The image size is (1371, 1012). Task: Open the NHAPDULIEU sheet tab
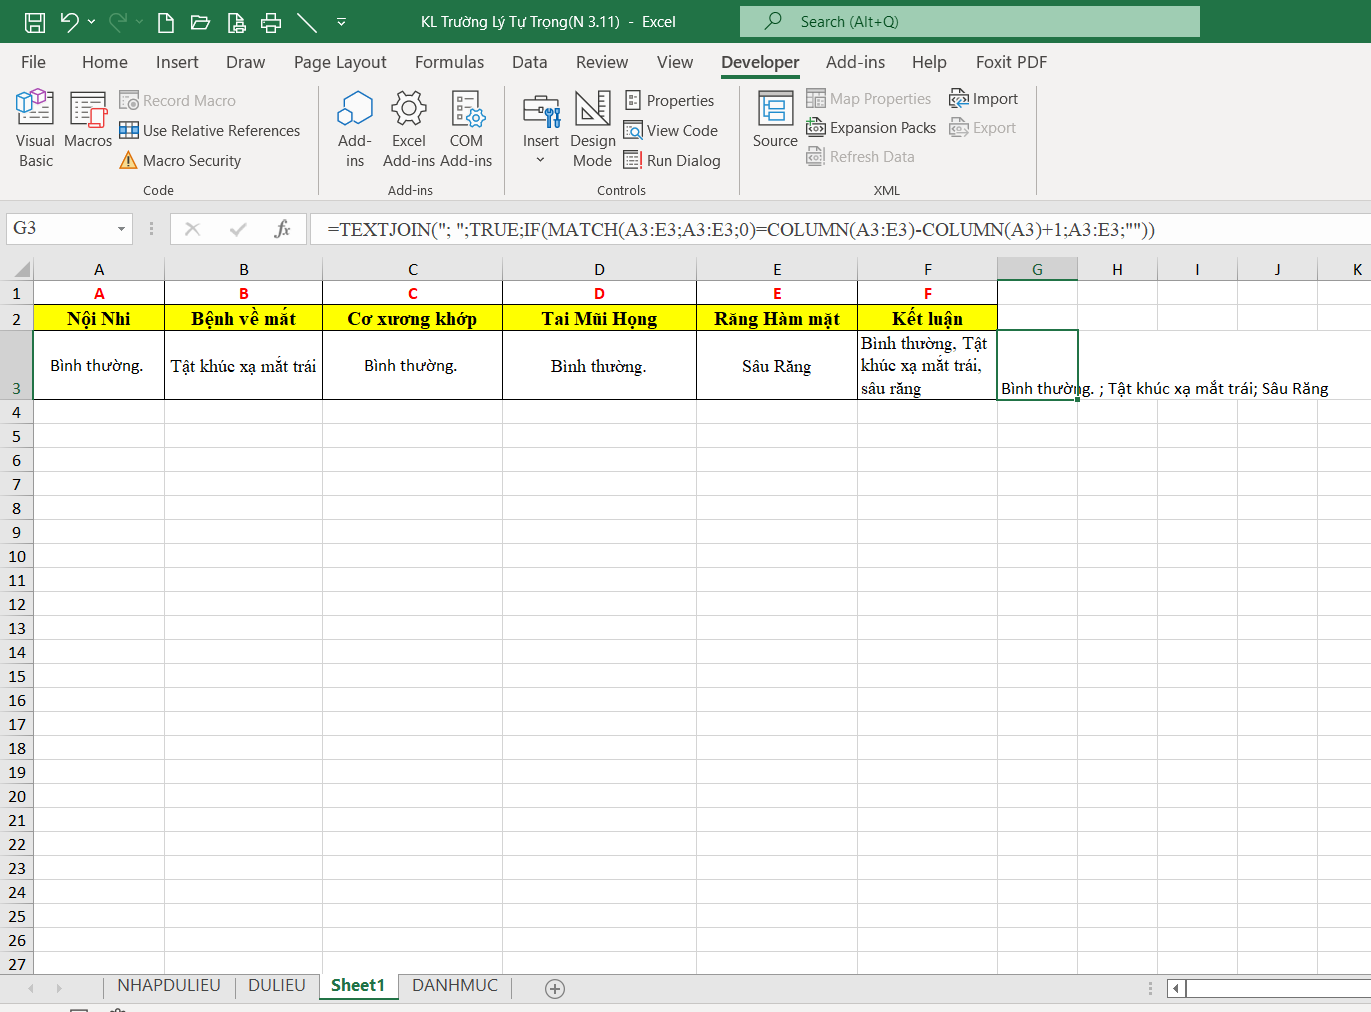pyautogui.click(x=168, y=985)
